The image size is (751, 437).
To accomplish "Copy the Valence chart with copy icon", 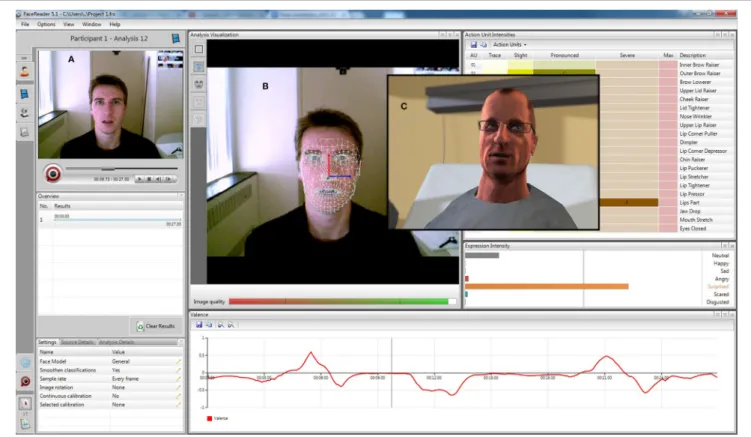I will pos(209,325).
